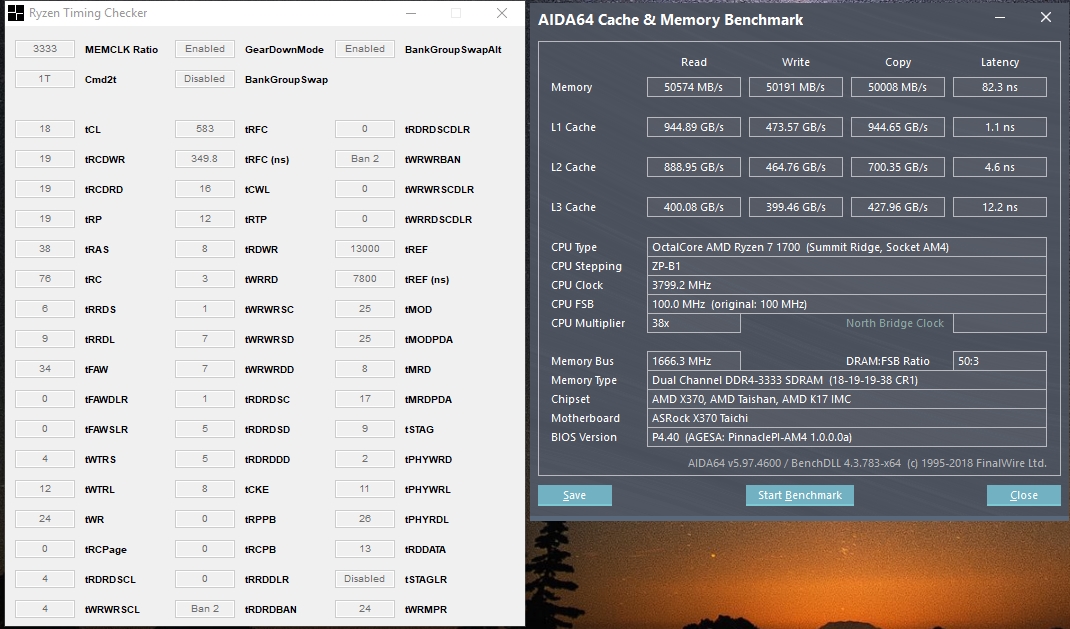
Task: Click the DRAM:FSB Ratio value field
Action: [999, 361]
